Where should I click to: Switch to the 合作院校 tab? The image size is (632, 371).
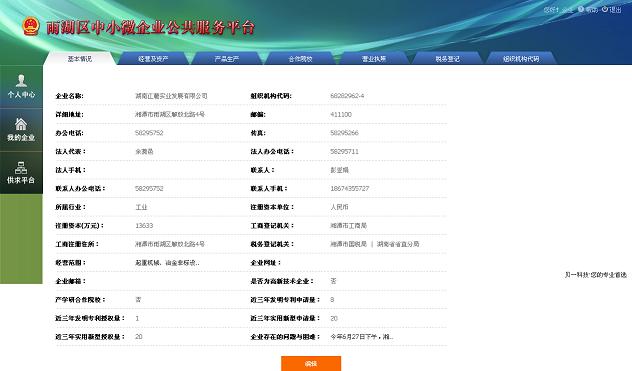click(300, 58)
